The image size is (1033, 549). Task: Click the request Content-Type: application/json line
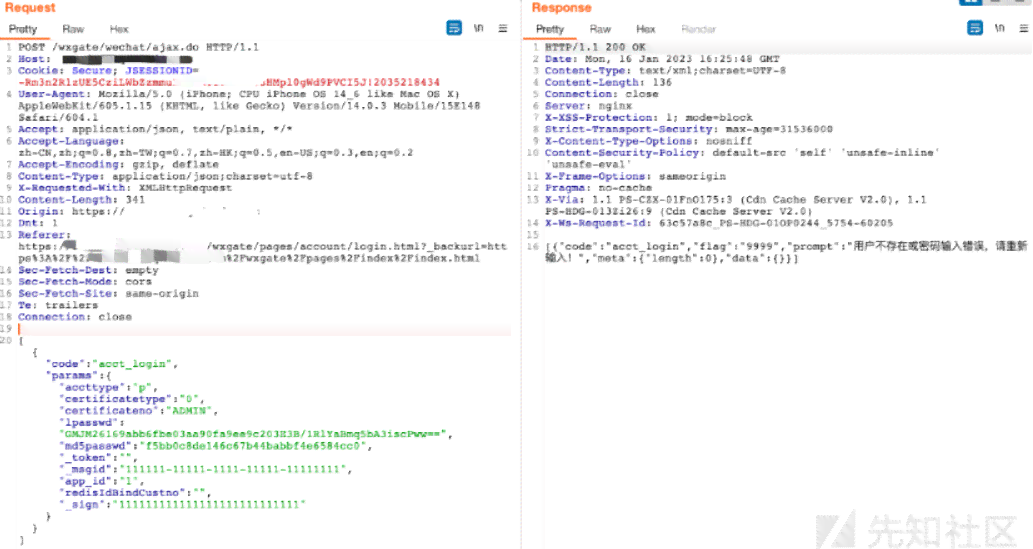point(165,177)
